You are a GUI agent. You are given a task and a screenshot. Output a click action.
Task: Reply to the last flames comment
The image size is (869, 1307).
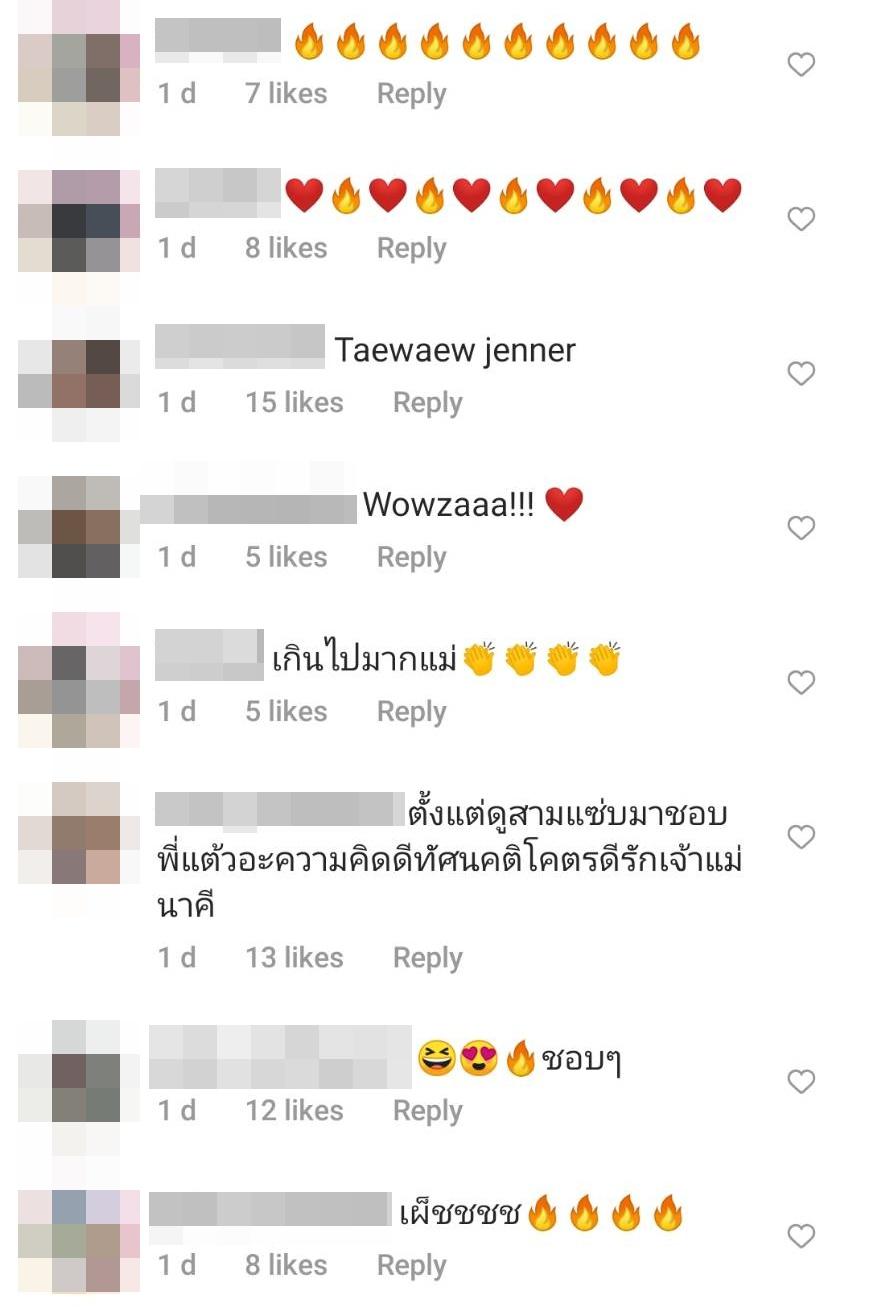[411, 1265]
